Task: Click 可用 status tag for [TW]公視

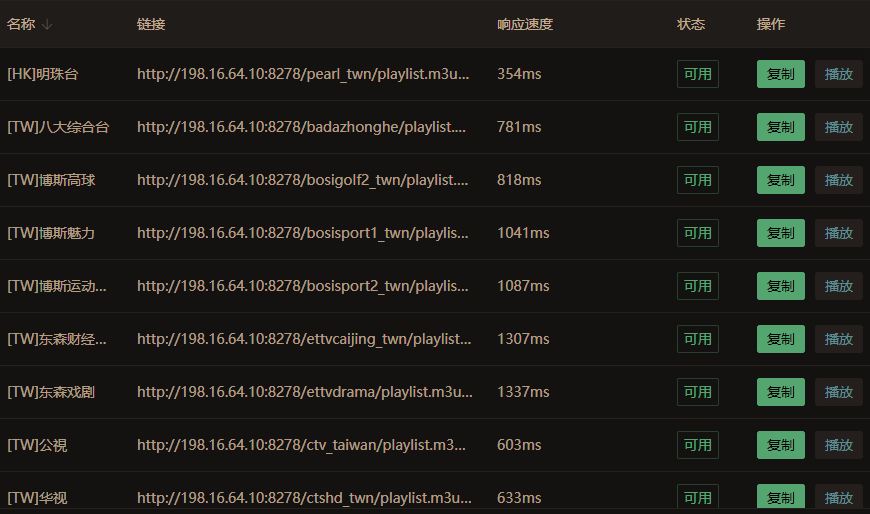Action: click(697, 445)
